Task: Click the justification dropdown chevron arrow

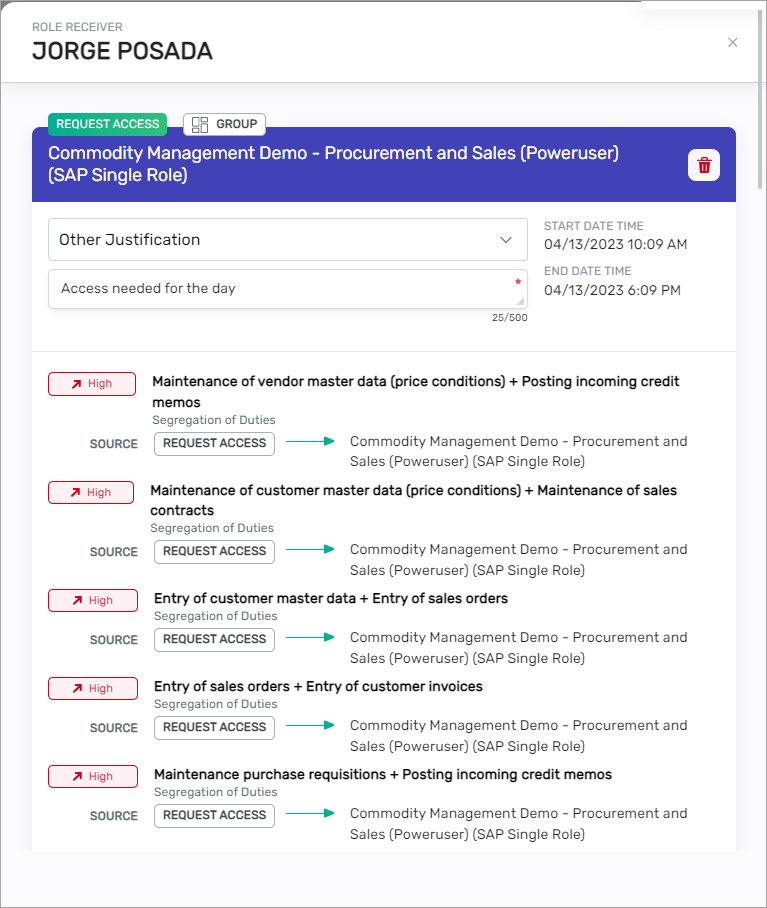Action: [x=505, y=240]
